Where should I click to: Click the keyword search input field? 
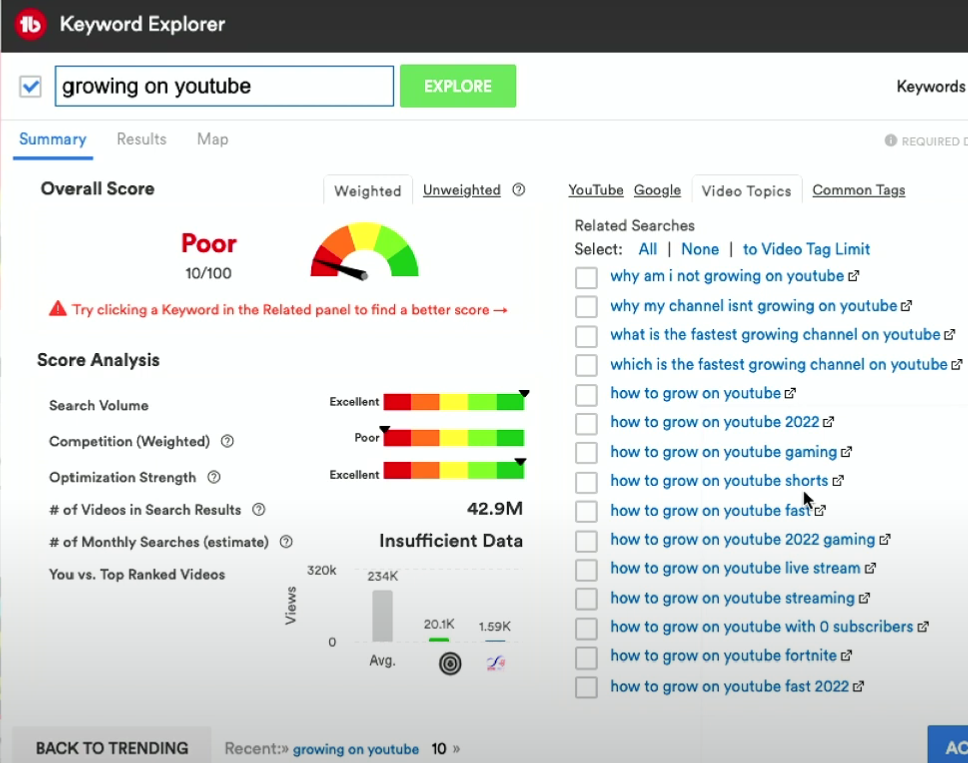click(224, 86)
